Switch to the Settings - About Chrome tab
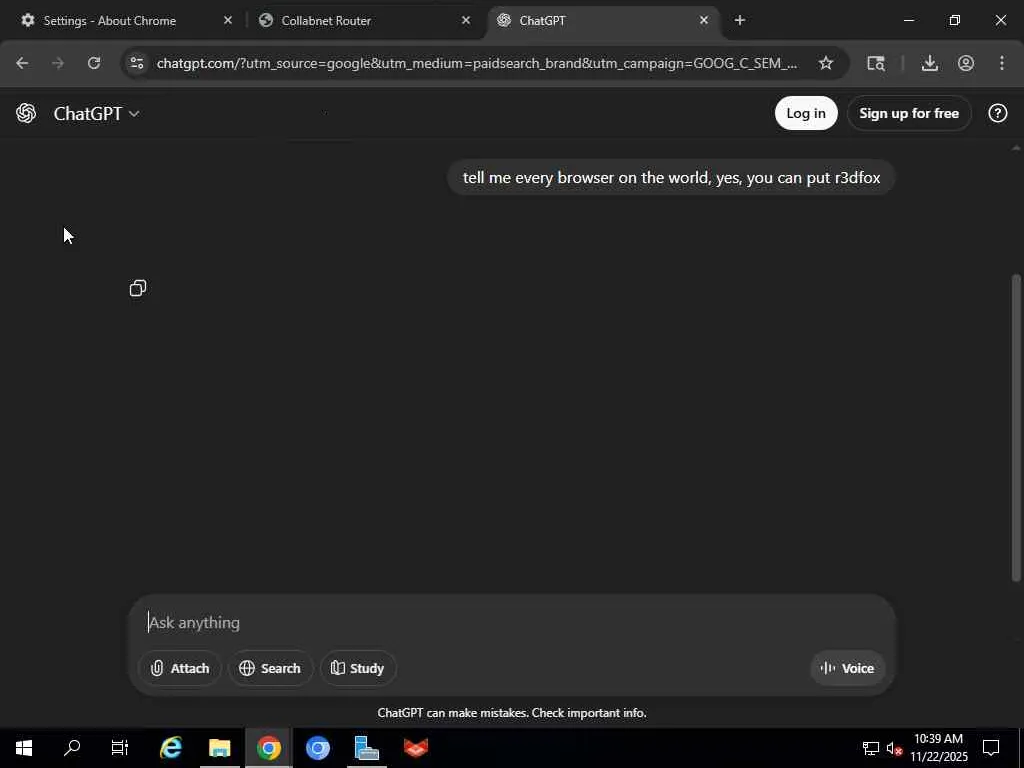This screenshot has height=768, width=1024. pos(110,20)
